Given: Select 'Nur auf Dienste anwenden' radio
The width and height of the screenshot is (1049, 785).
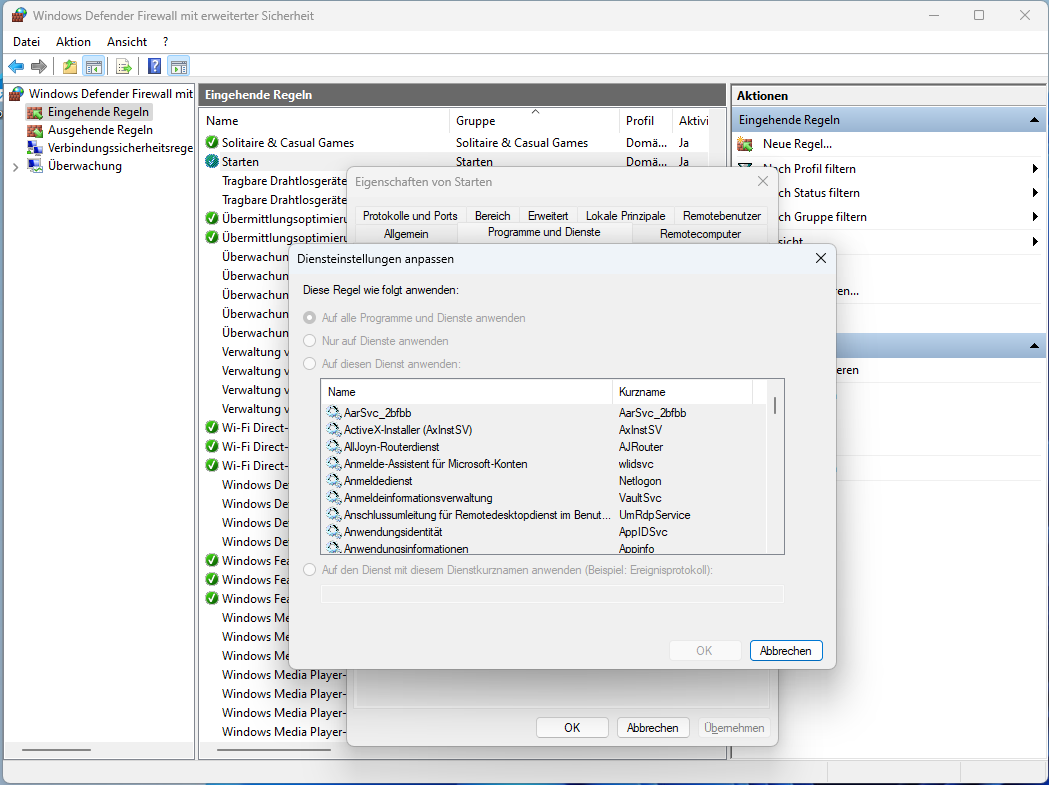Looking at the screenshot, I should tap(310, 341).
